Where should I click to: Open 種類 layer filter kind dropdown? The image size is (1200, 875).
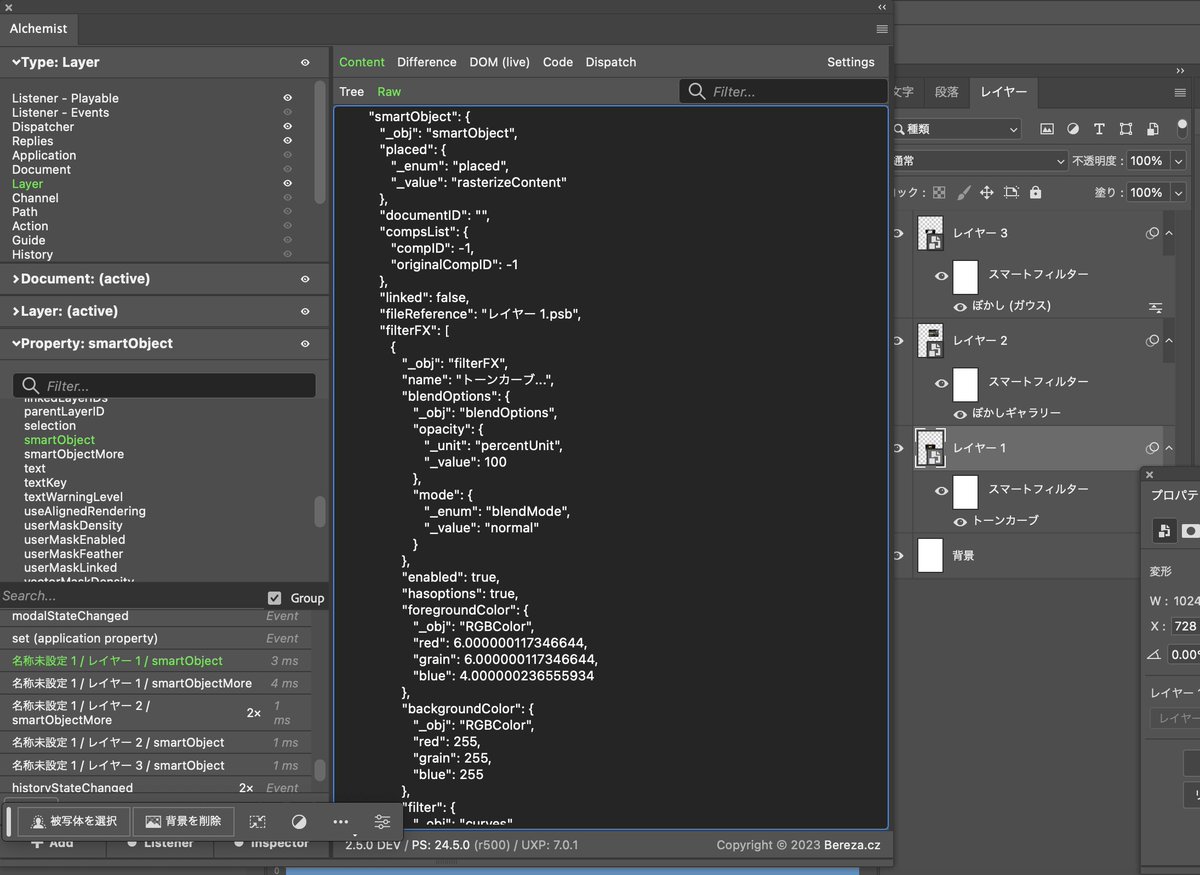click(x=956, y=129)
